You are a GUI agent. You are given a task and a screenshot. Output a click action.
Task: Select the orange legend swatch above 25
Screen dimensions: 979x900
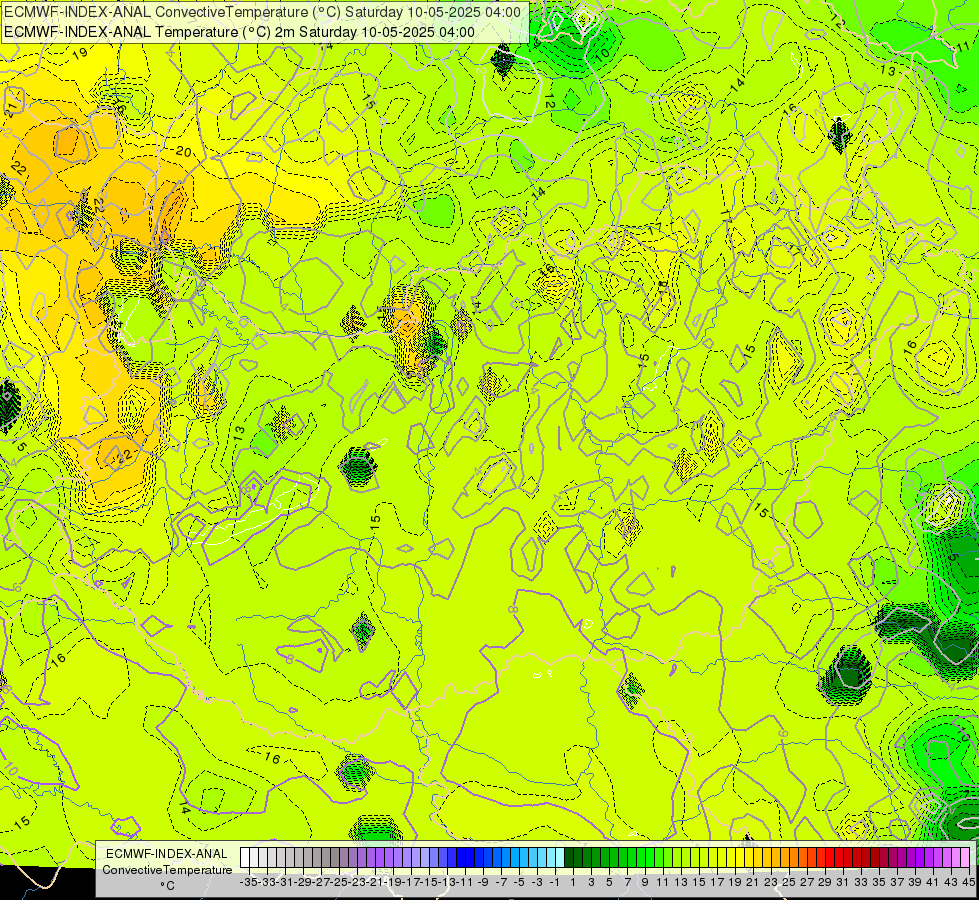coord(785,858)
